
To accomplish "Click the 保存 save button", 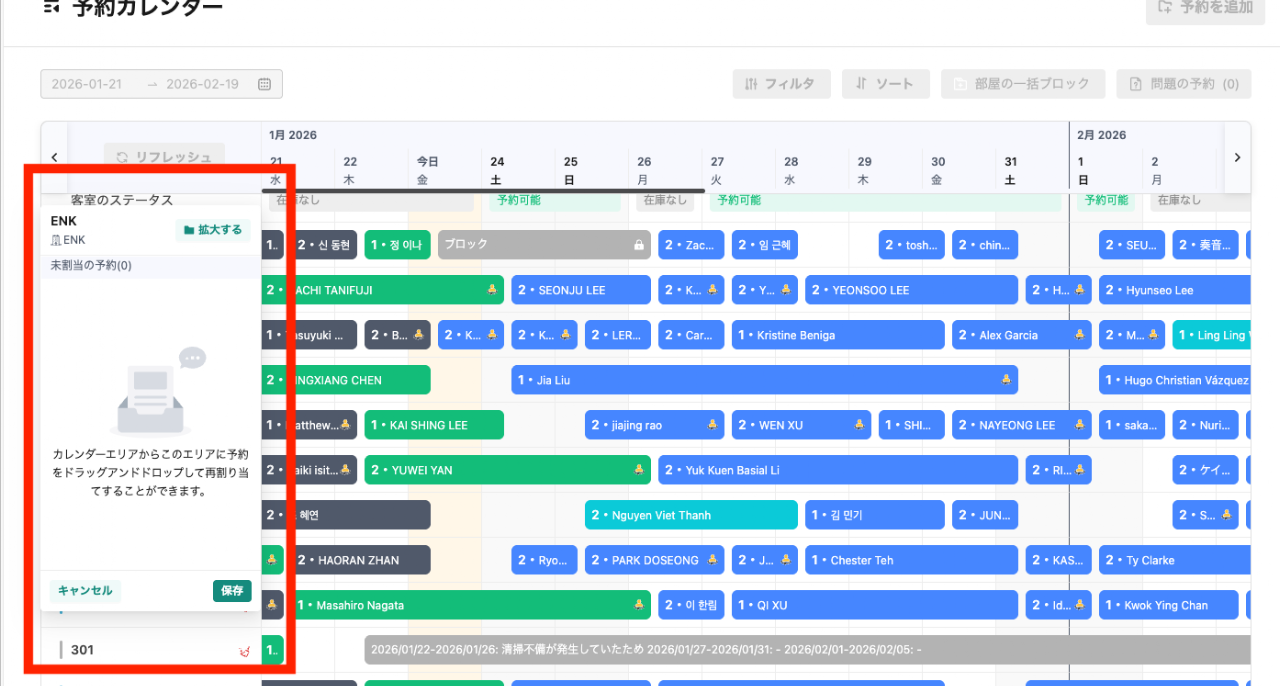I will click(x=232, y=591).
